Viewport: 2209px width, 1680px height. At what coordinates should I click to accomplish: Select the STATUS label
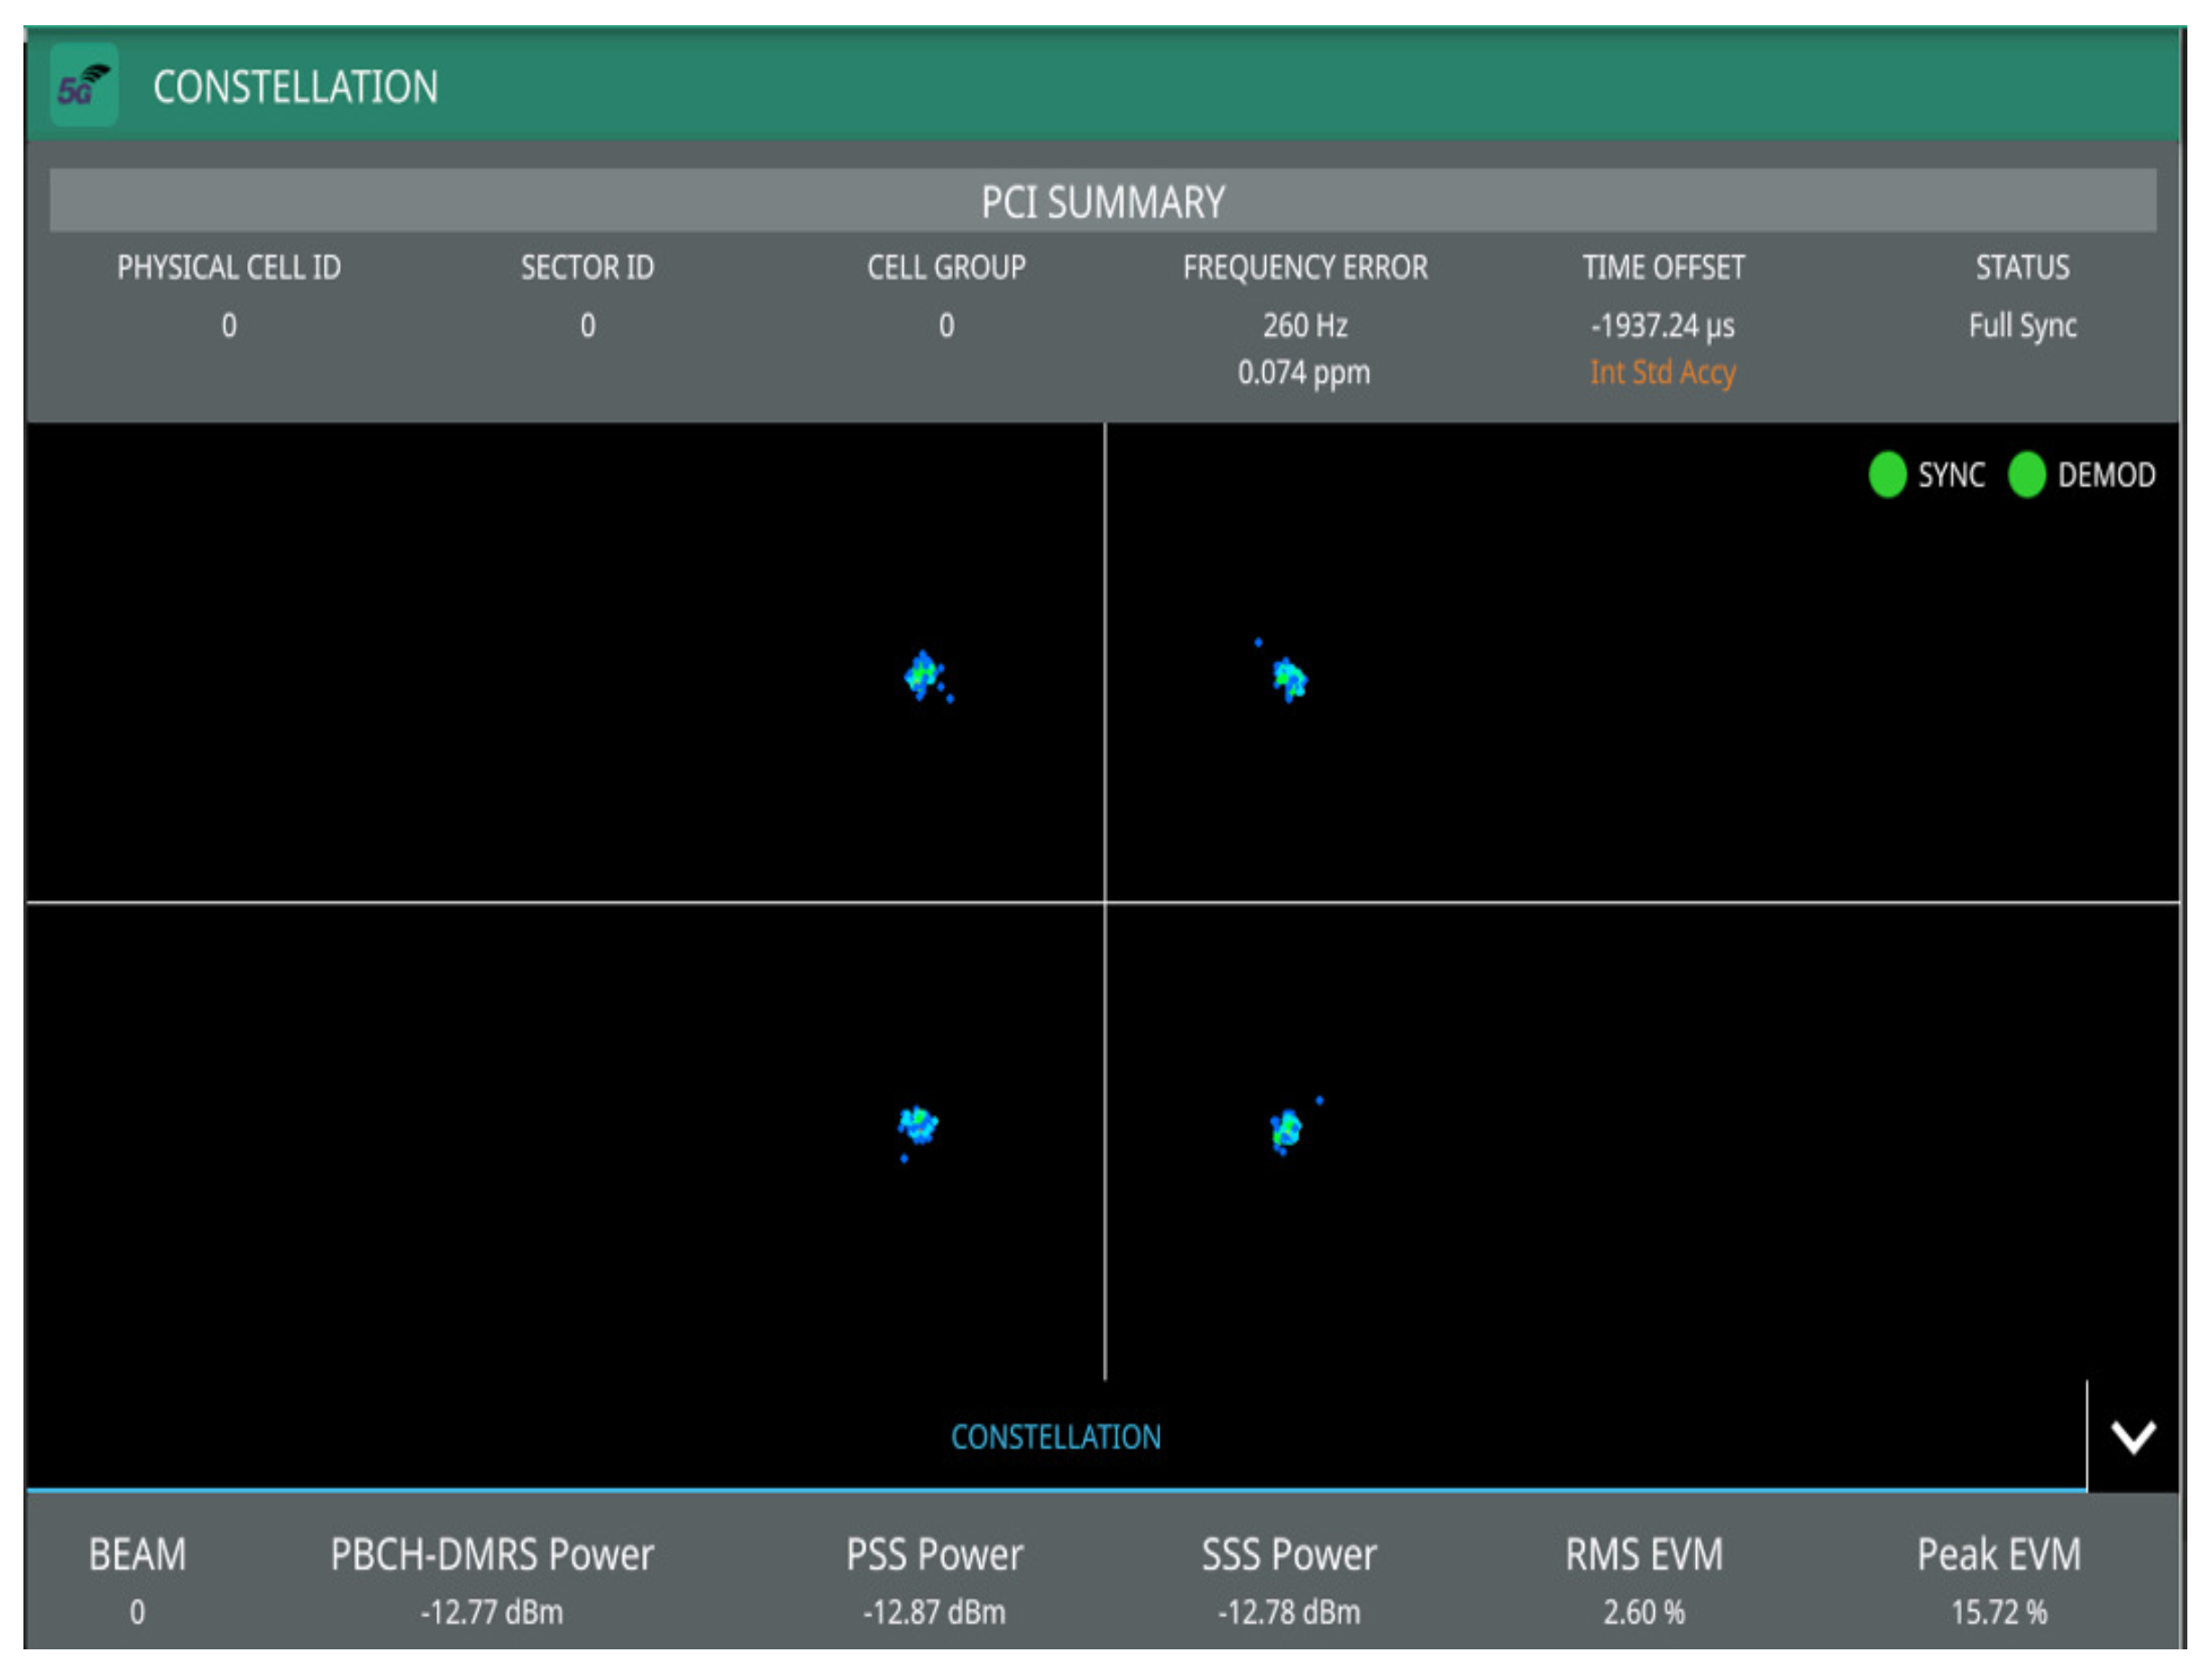2022,267
